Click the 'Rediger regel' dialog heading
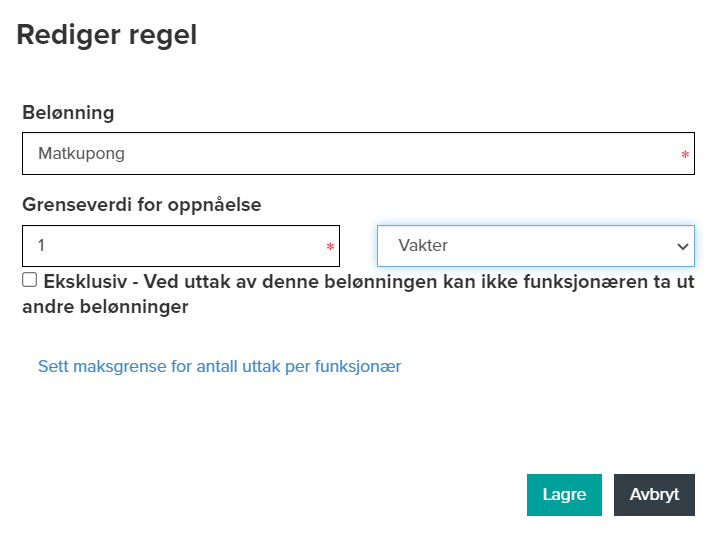Viewport: 711px width, 534px height. (x=107, y=35)
